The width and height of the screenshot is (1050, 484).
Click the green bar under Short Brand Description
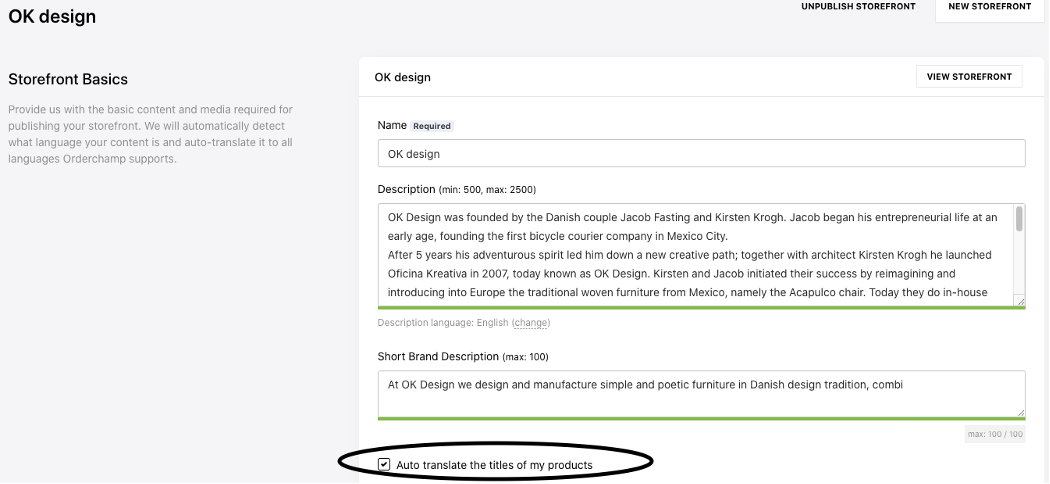[701, 418]
